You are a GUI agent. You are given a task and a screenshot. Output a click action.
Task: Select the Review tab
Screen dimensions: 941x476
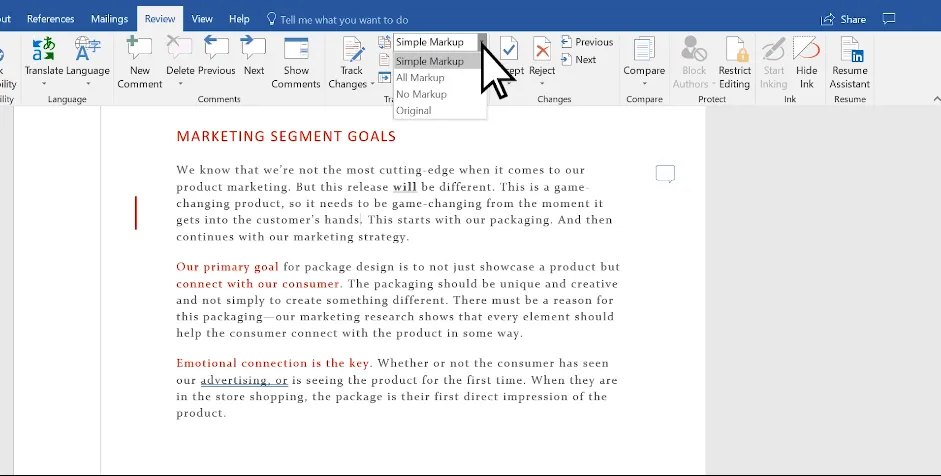160,19
